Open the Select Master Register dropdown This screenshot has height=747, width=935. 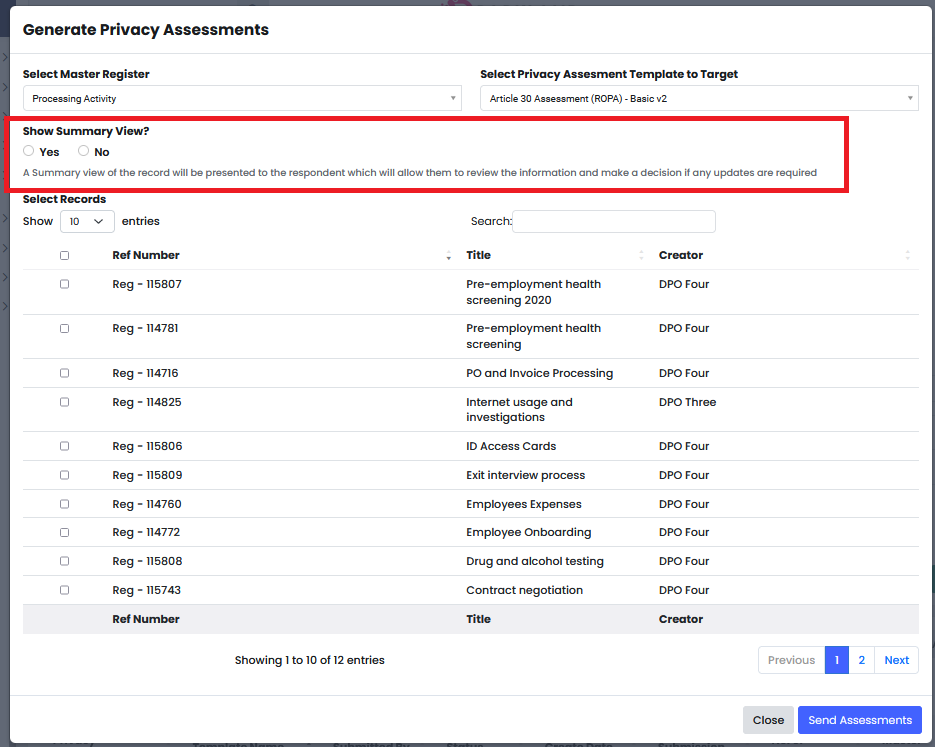242,99
